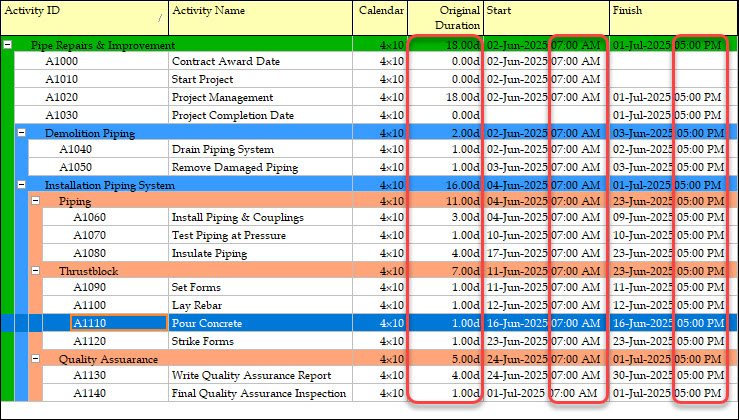Click the finish date of Insulate Piping
The width and height of the screenshot is (739, 420).
[642, 254]
